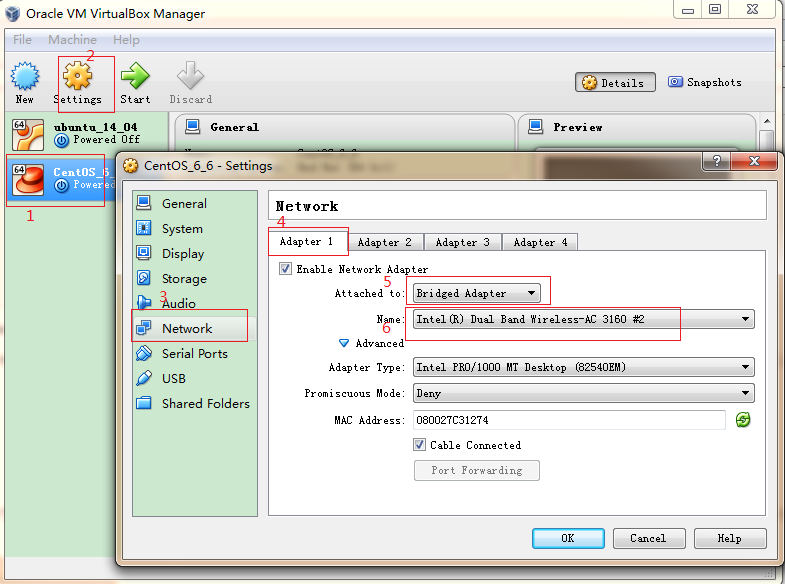This screenshot has width=785, height=584.
Task: Click the General settings icon in sidebar
Action: click(144, 203)
